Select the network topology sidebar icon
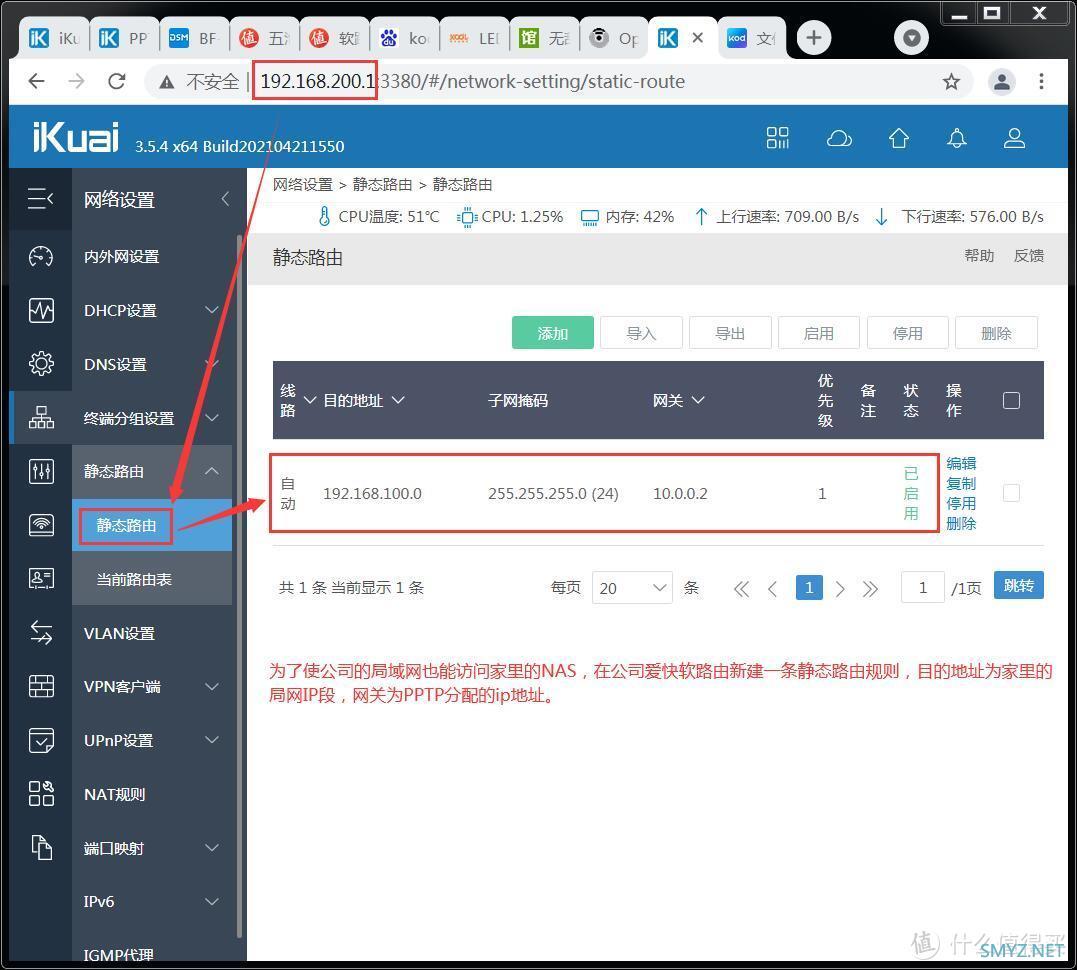 [41, 417]
